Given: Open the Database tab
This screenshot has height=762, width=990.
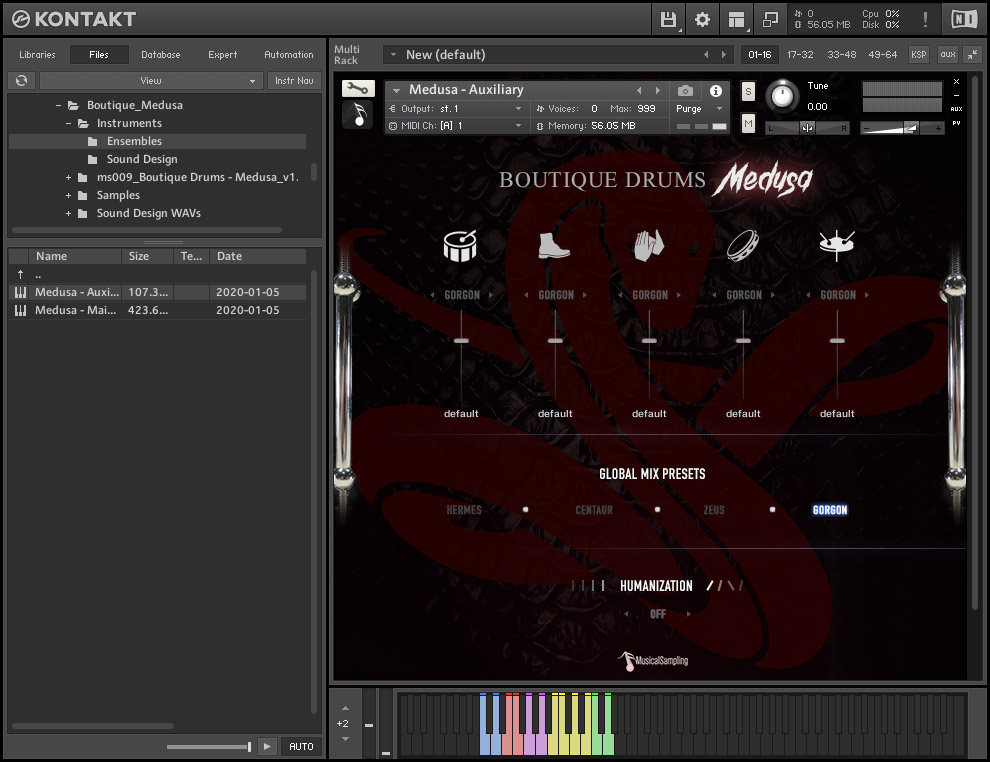Looking at the screenshot, I should (160, 55).
